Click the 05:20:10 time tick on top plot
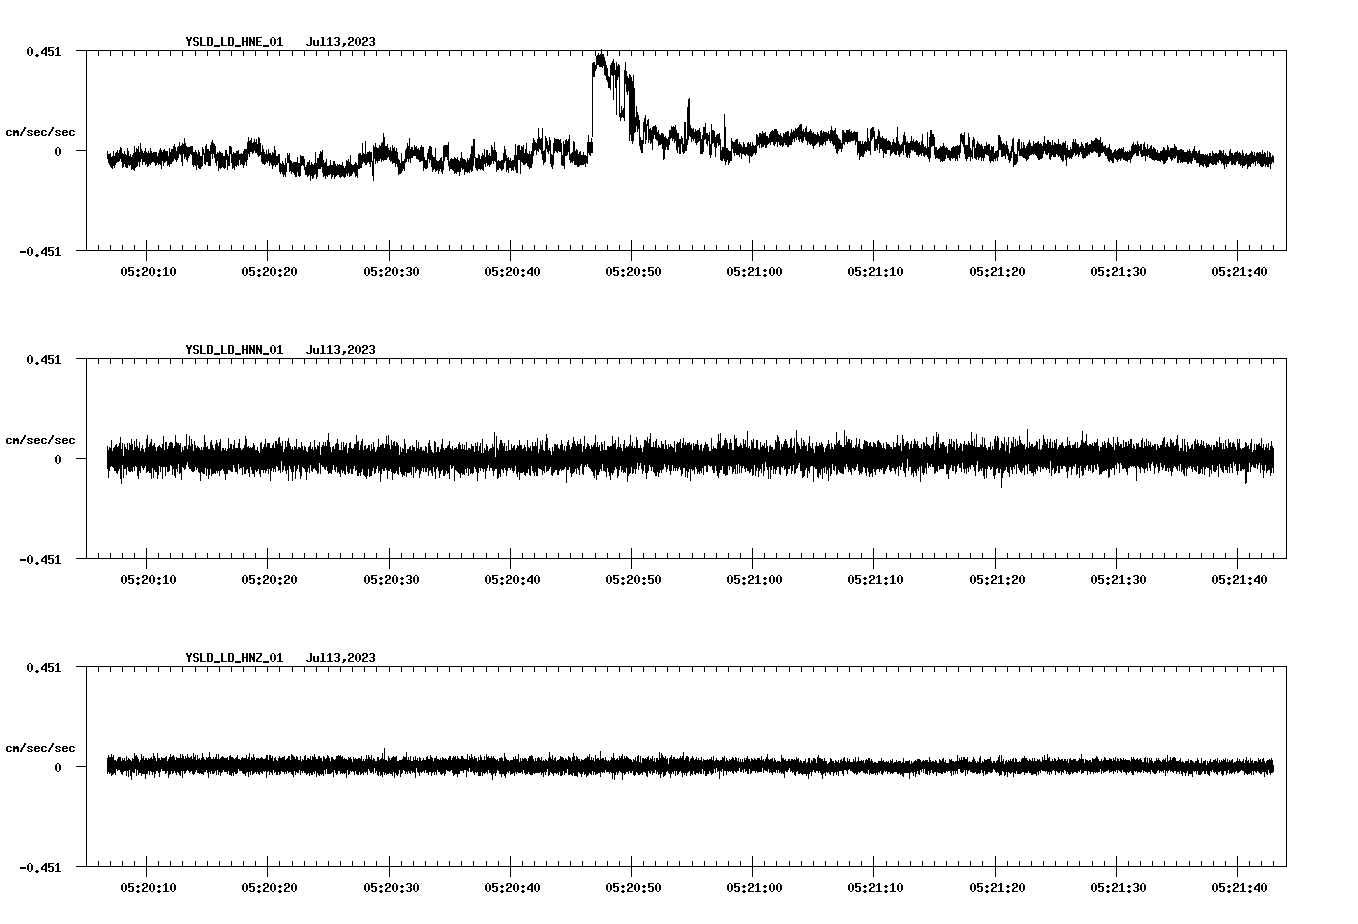 tap(146, 269)
